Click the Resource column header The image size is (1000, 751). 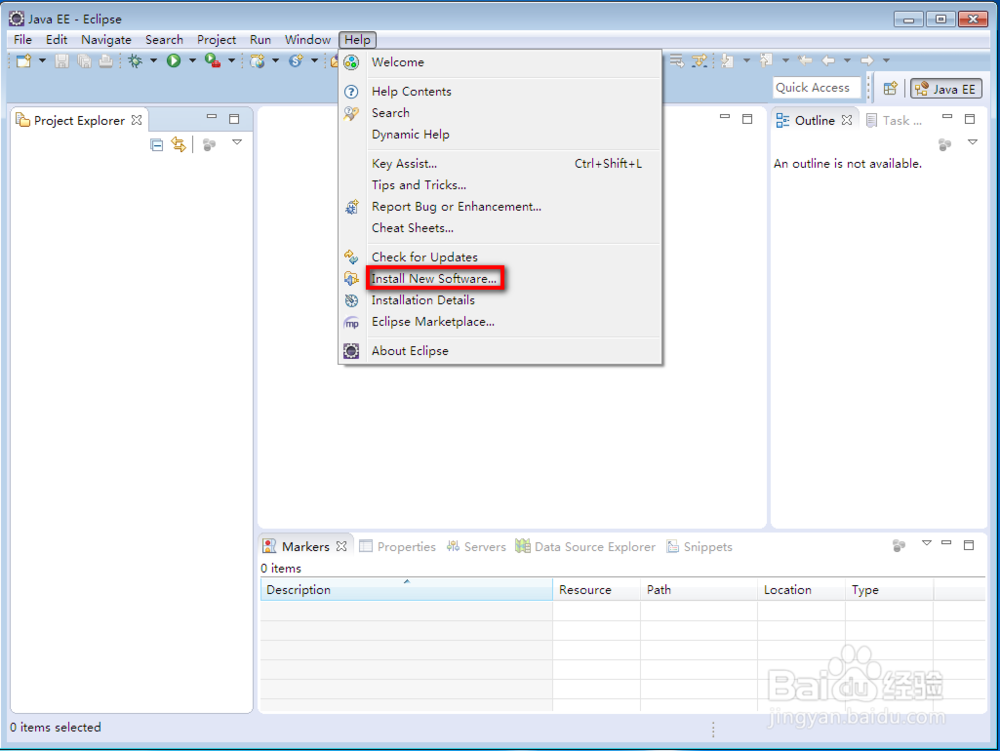point(596,590)
